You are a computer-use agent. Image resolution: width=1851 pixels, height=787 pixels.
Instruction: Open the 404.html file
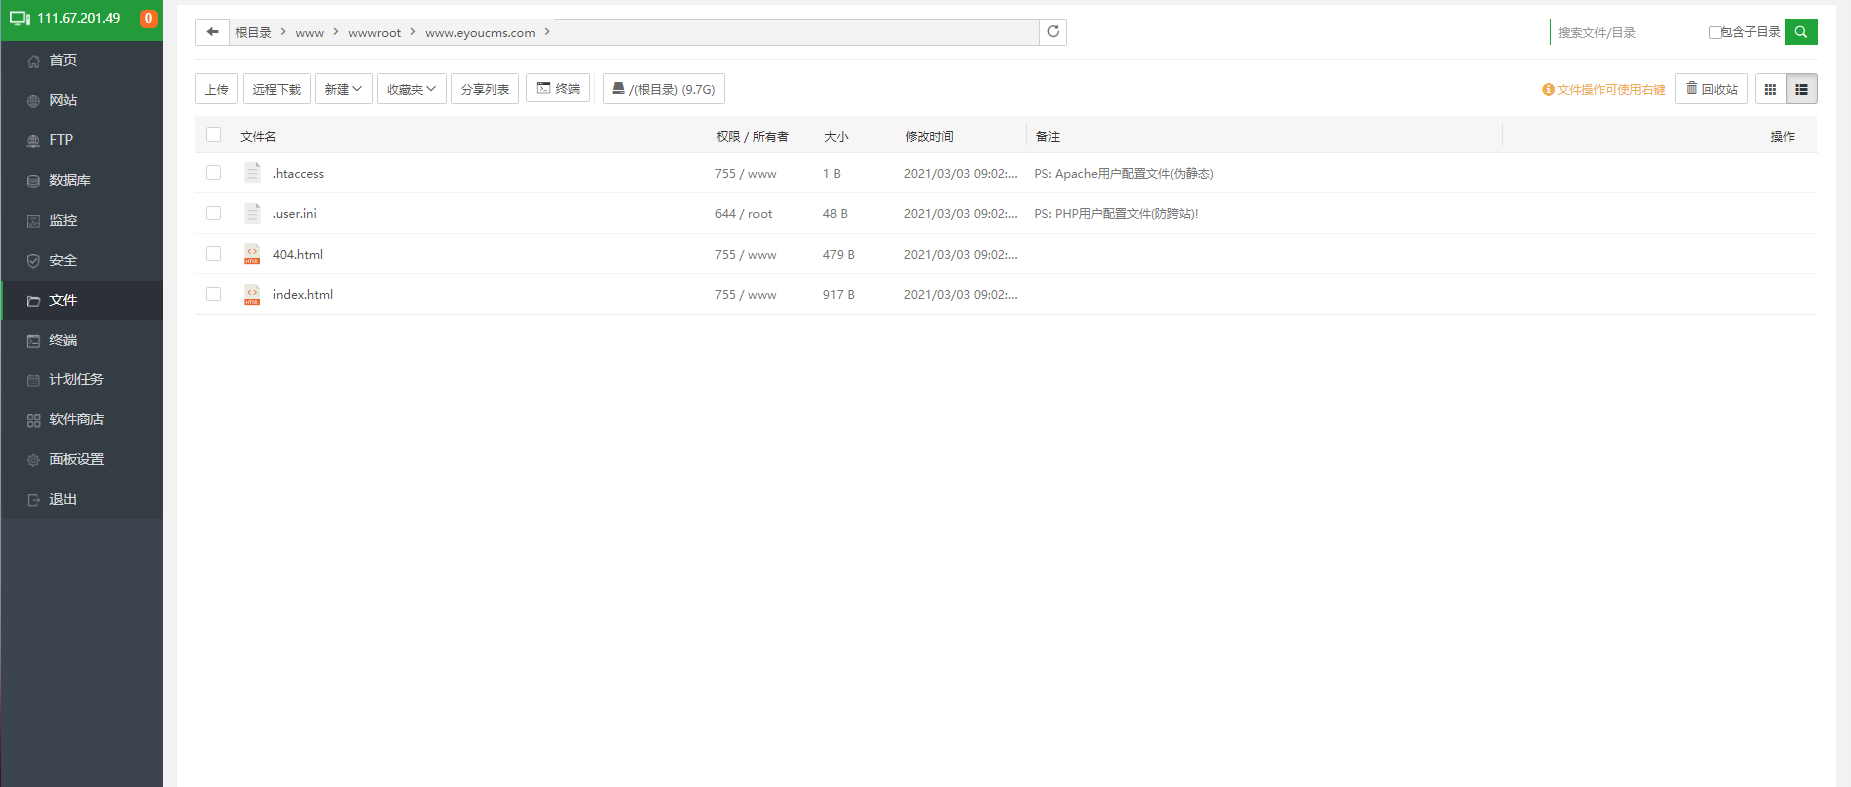click(297, 255)
